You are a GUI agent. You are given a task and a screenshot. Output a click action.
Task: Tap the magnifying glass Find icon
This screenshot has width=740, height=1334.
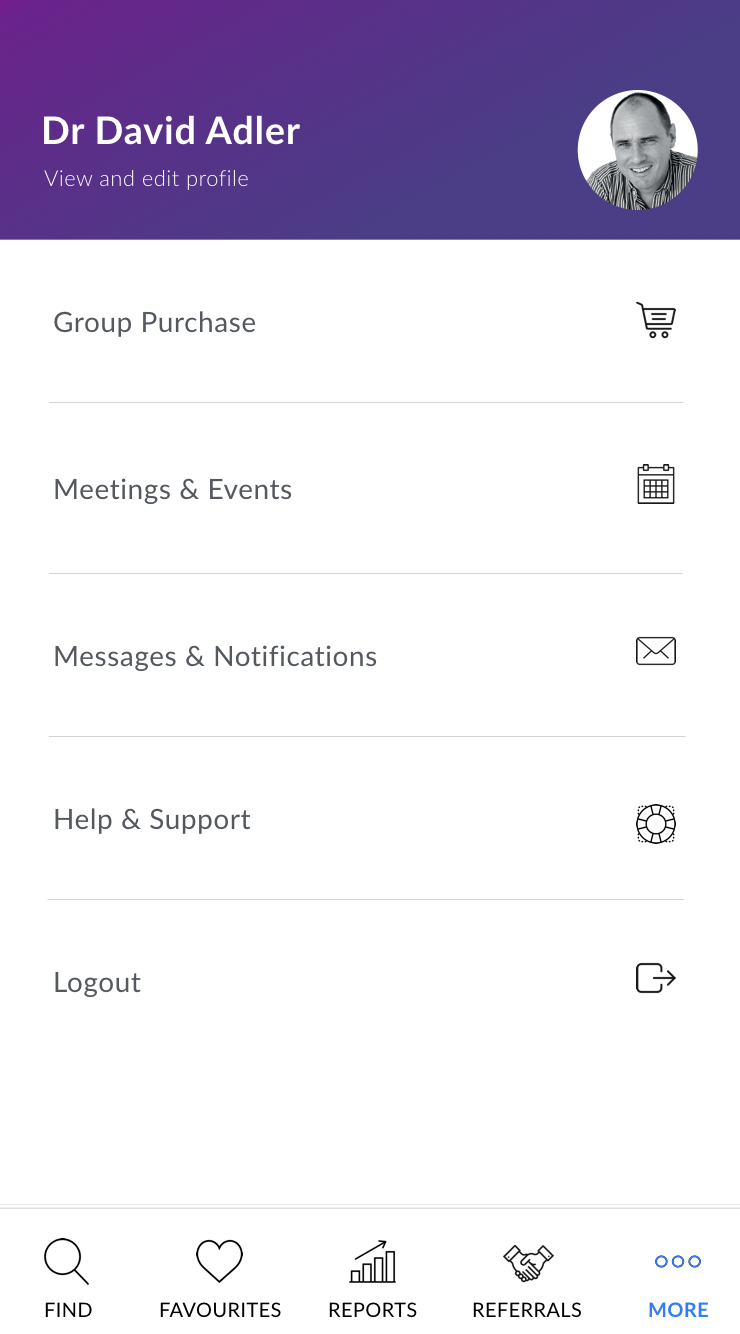click(67, 1262)
